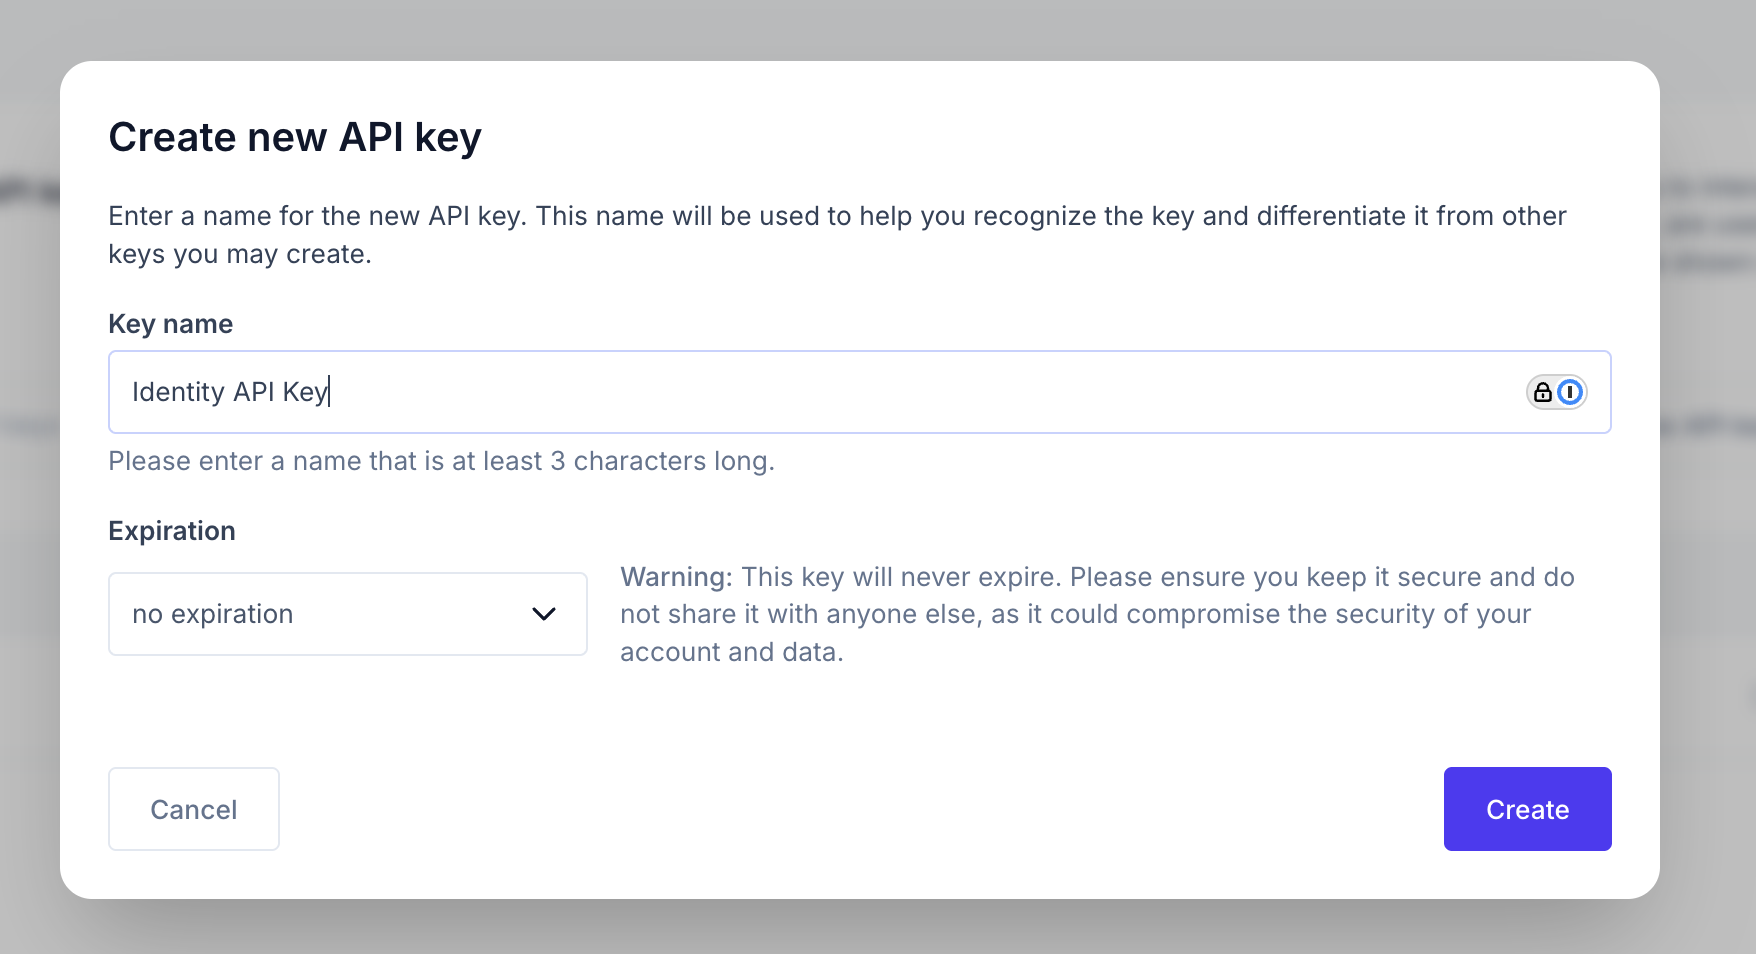Open 1Password autofill suggestions via its blue icon
This screenshot has width=1756, height=954.
point(1568,392)
